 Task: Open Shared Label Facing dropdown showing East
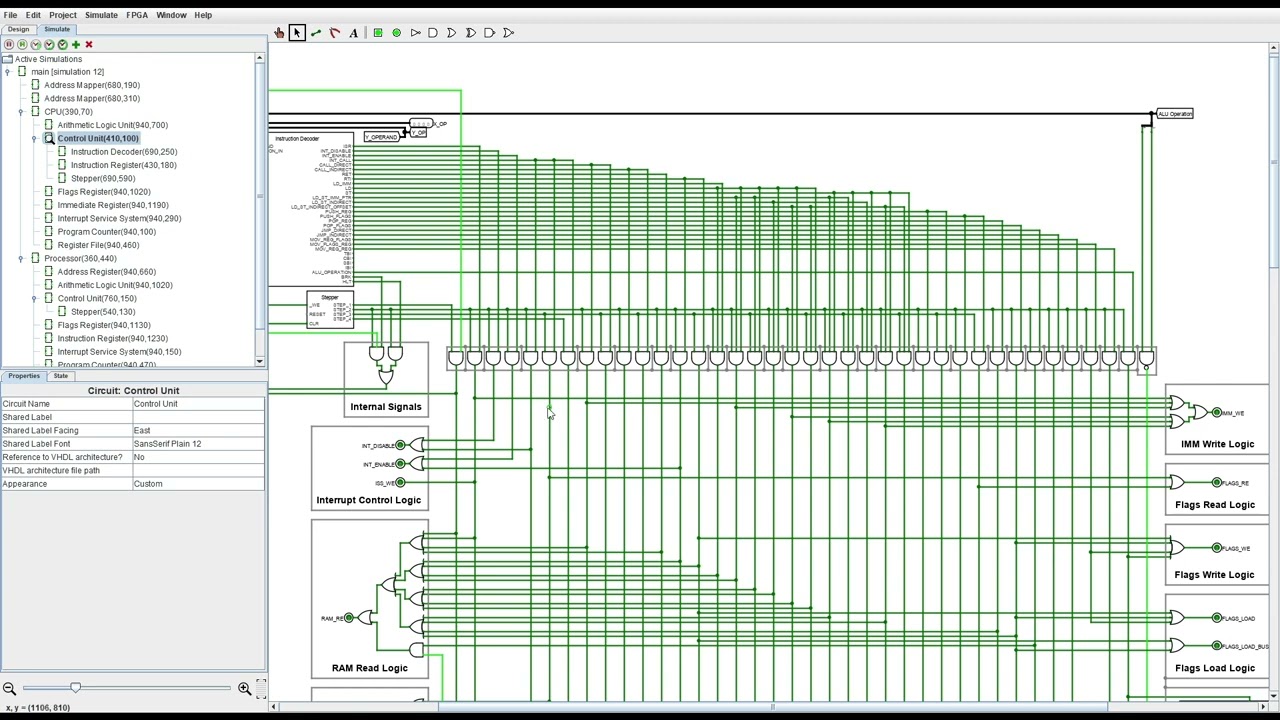(x=199, y=430)
